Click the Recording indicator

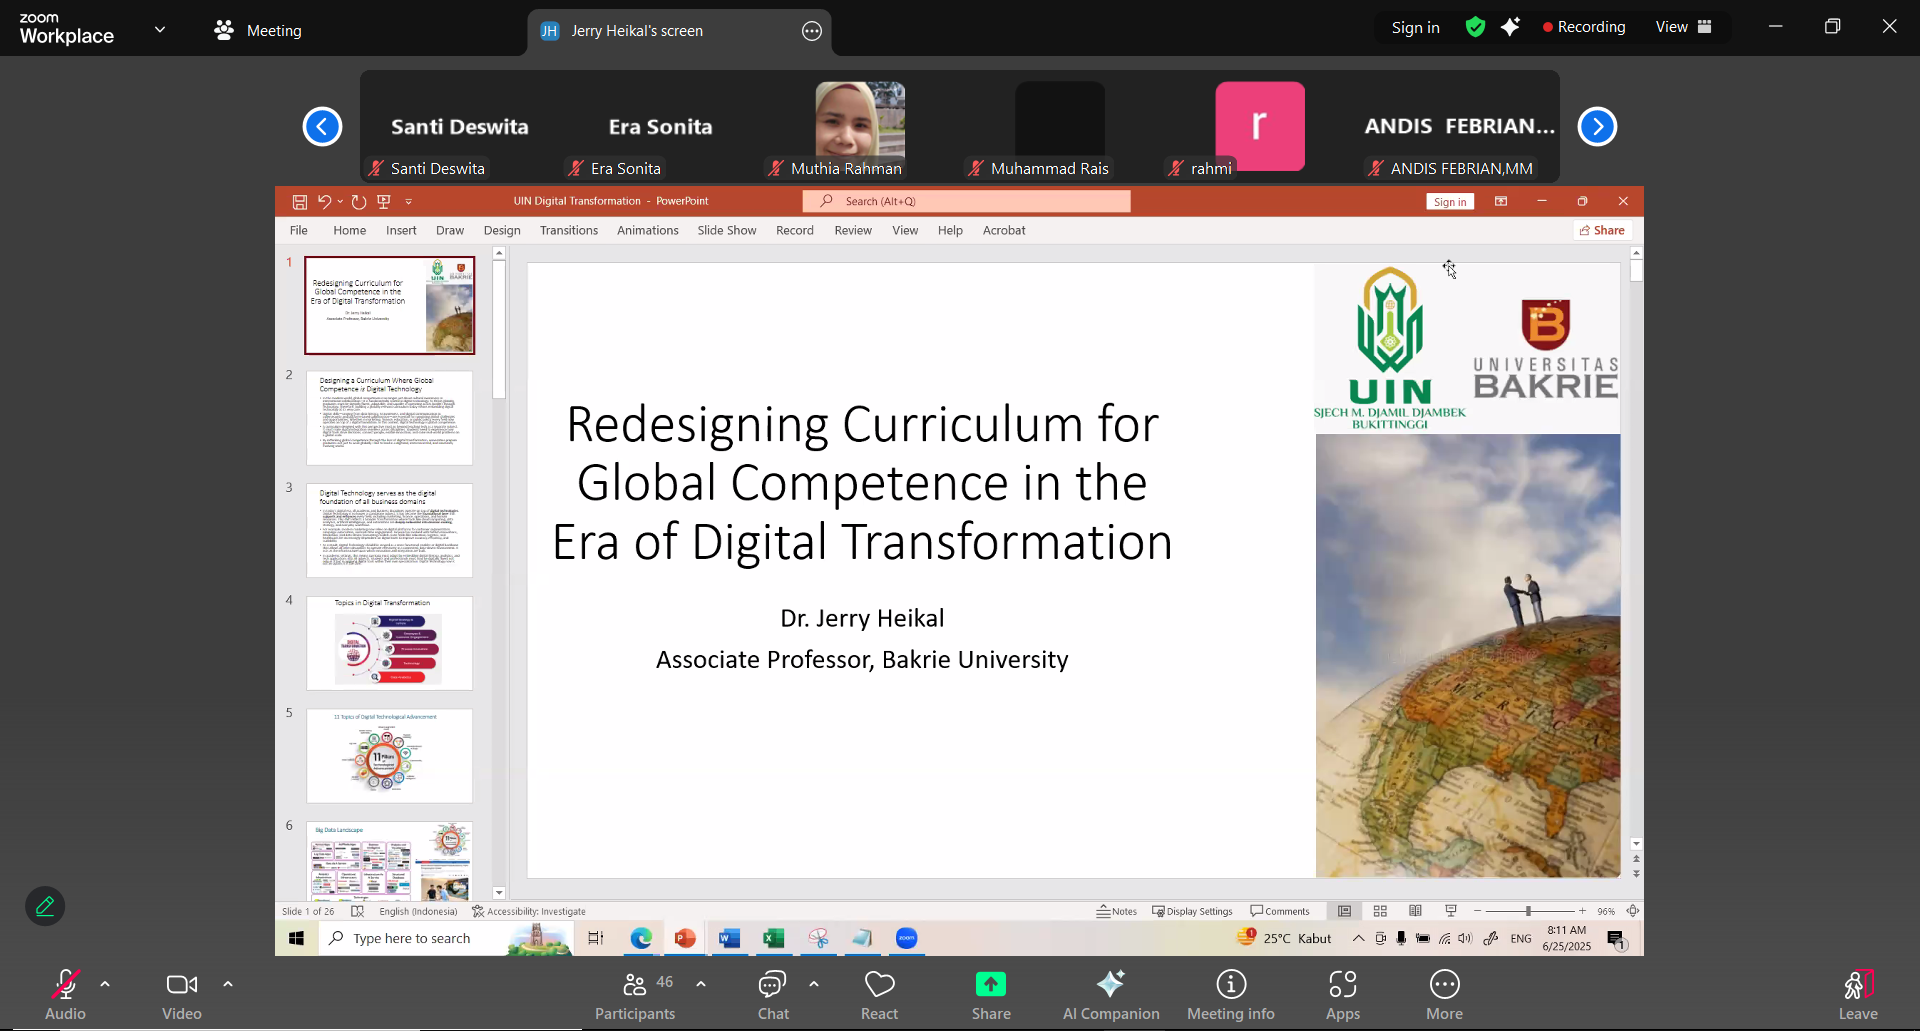[x=1584, y=27]
